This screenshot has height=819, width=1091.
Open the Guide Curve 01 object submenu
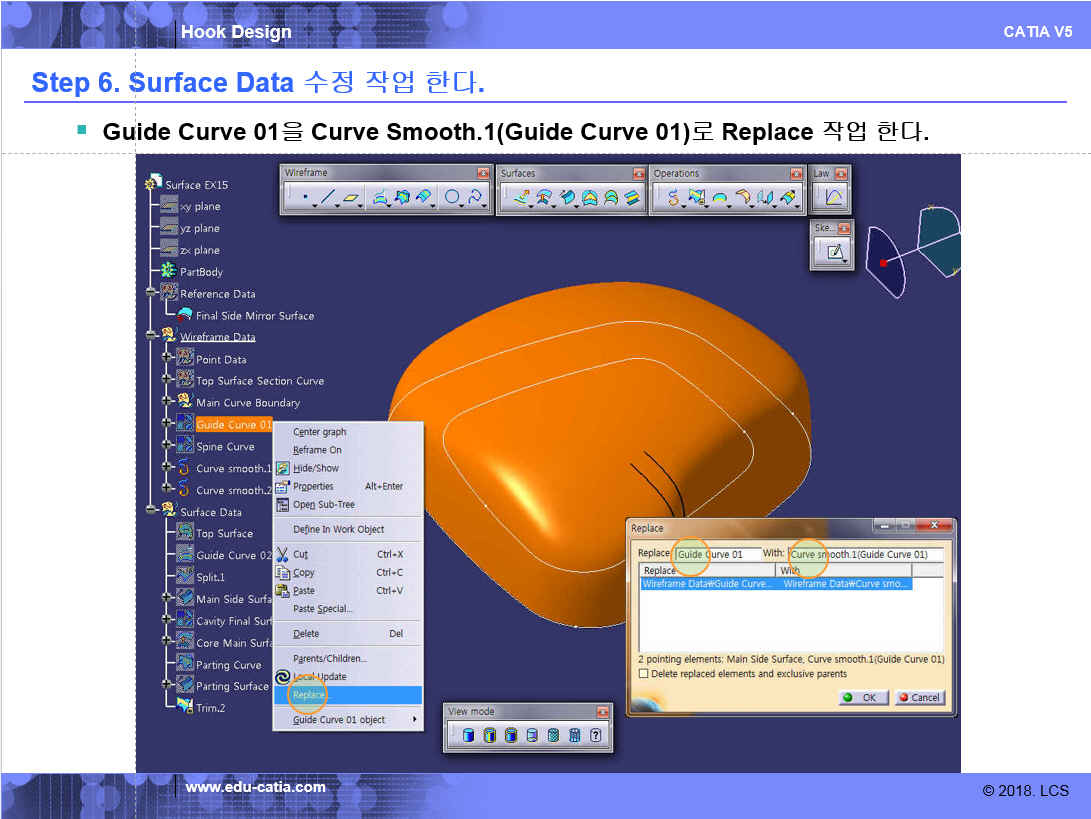[347, 720]
